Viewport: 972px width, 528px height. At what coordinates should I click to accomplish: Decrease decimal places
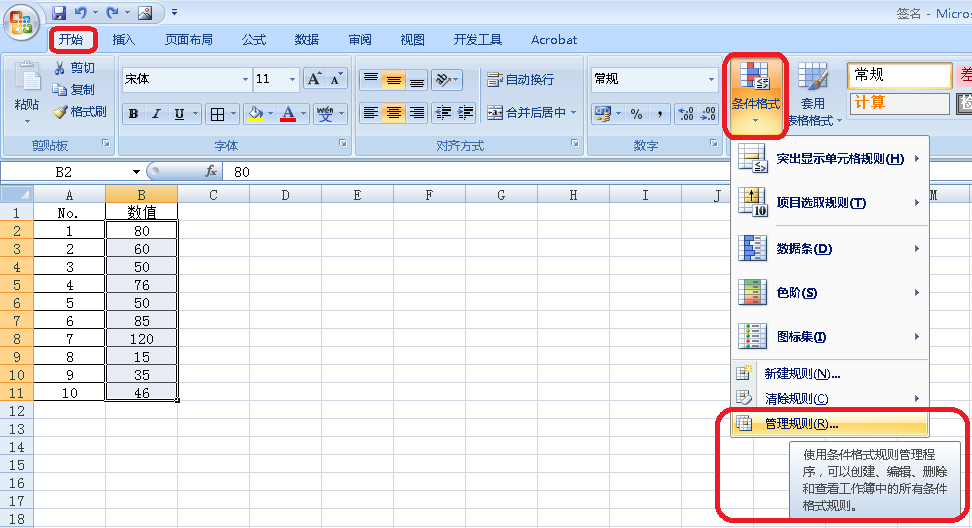[708, 114]
